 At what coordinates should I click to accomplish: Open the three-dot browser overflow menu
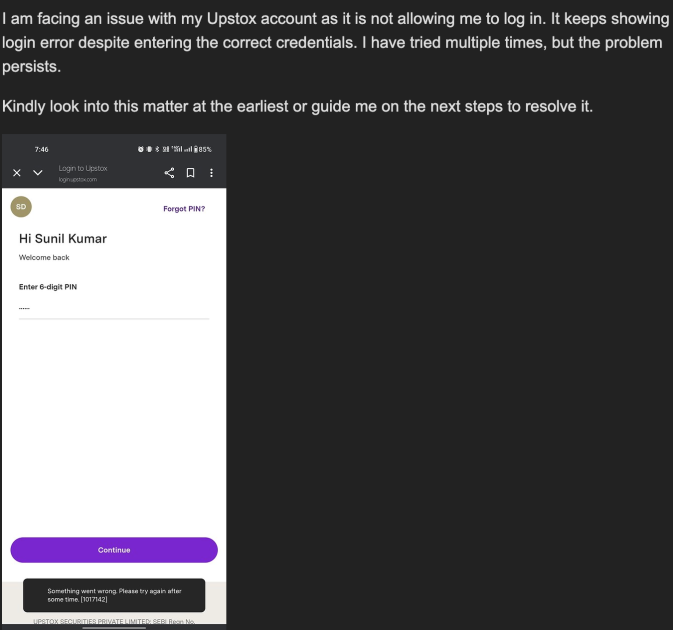[210, 173]
